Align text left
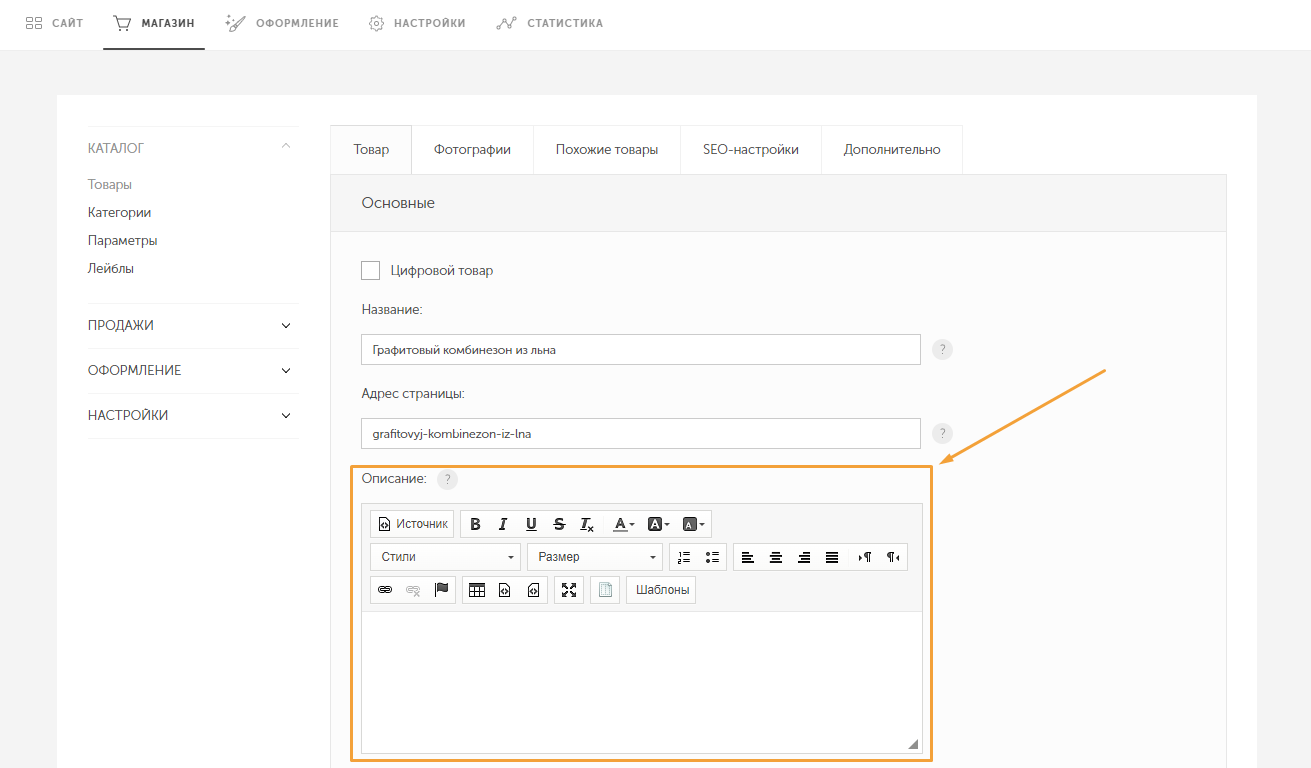 point(747,557)
